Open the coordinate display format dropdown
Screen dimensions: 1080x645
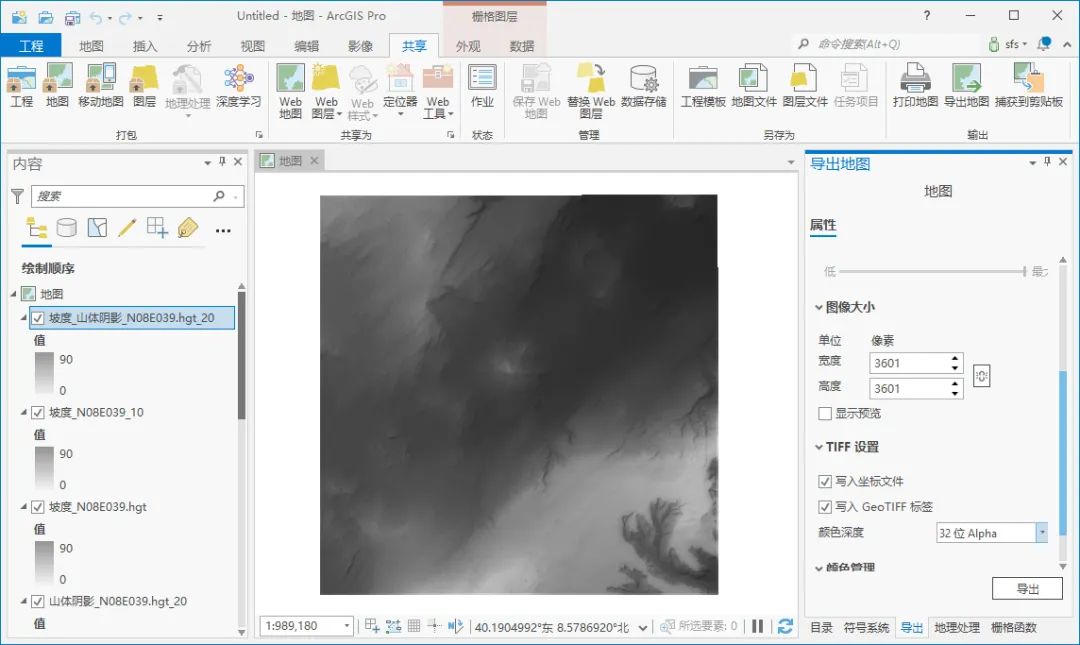pos(643,627)
